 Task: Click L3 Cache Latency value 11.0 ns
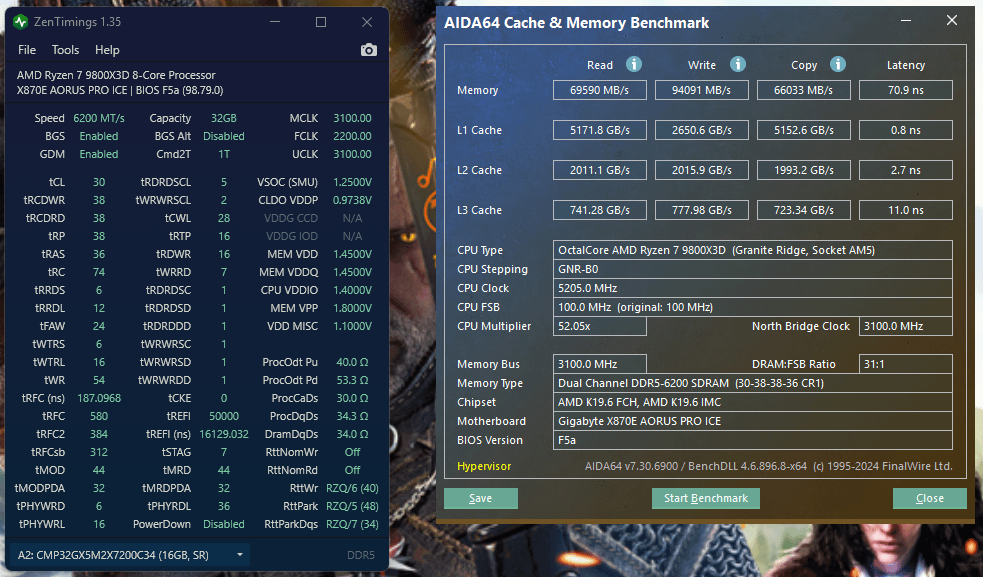tap(906, 210)
